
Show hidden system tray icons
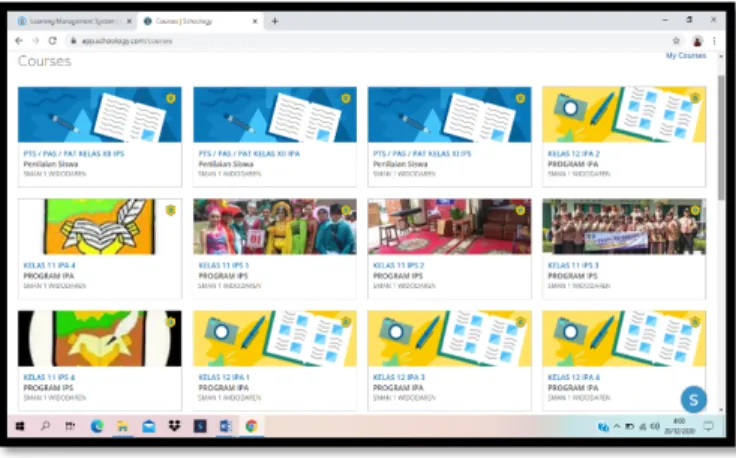[616, 427]
